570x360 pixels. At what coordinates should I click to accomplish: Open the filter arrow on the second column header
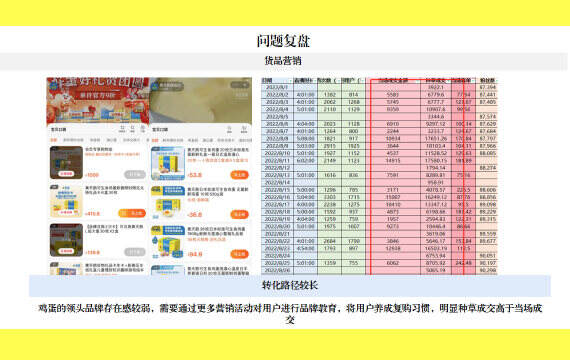[x=315, y=81]
